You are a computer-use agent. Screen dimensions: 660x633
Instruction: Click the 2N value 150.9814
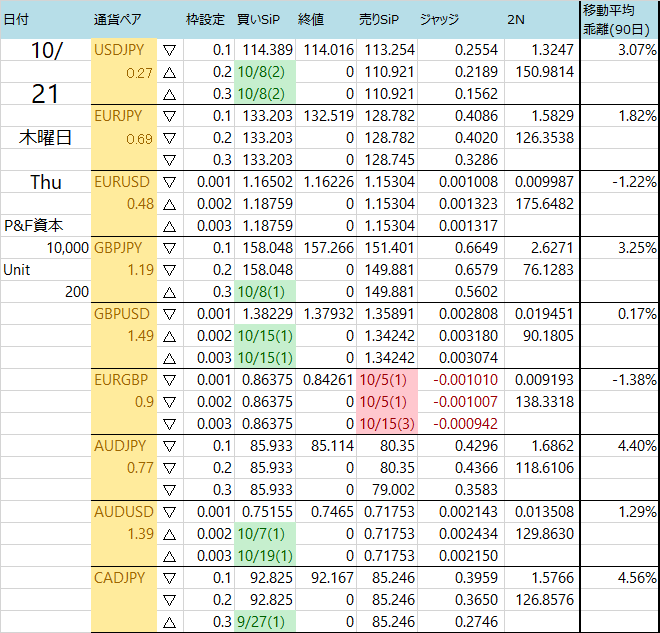point(545,72)
